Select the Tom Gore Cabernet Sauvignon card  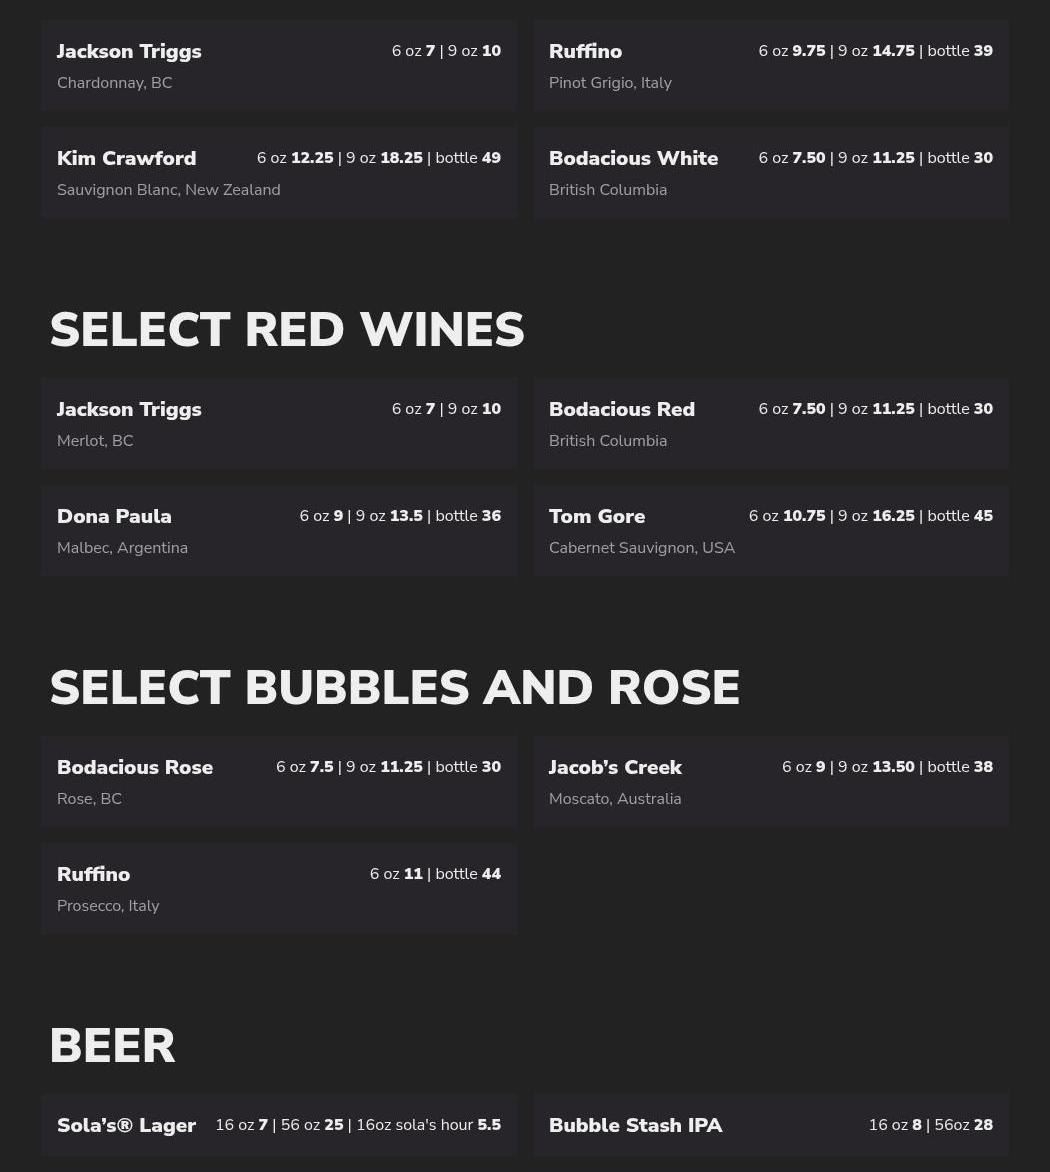[x=770, y=531]
